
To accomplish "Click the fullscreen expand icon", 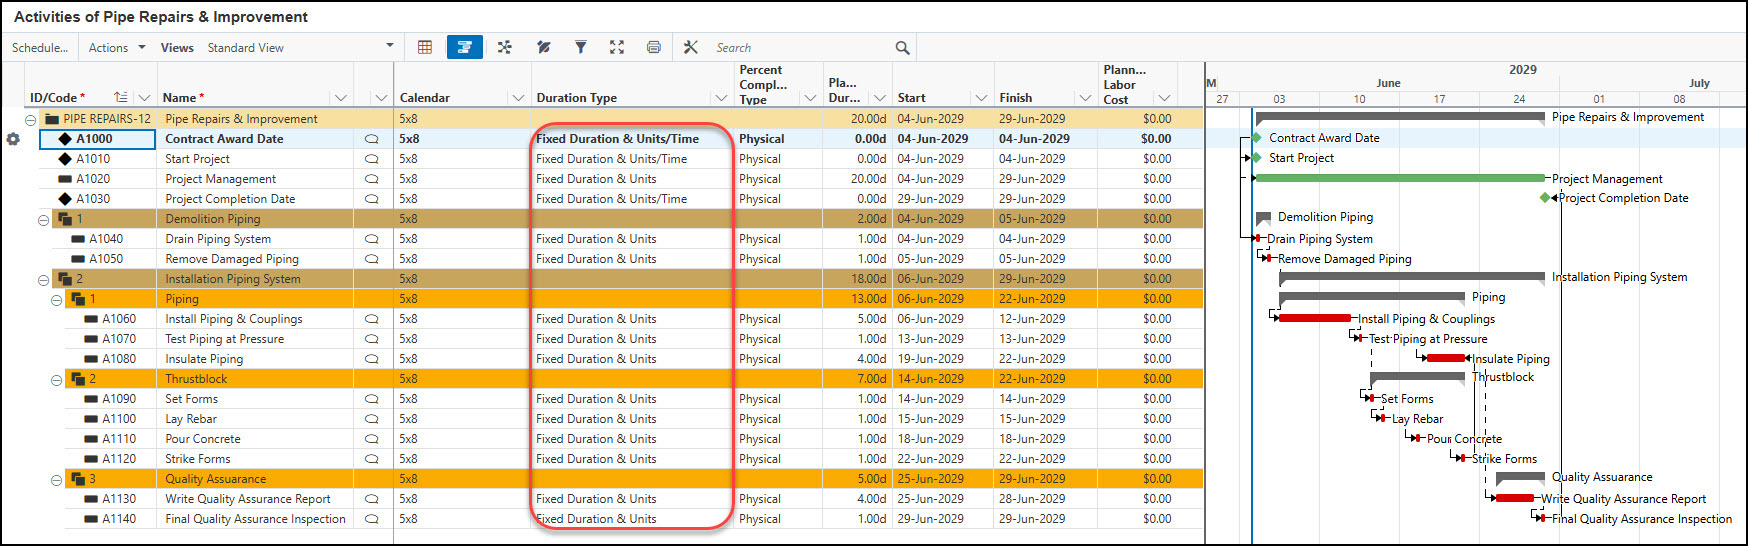I will click(617, 47).
